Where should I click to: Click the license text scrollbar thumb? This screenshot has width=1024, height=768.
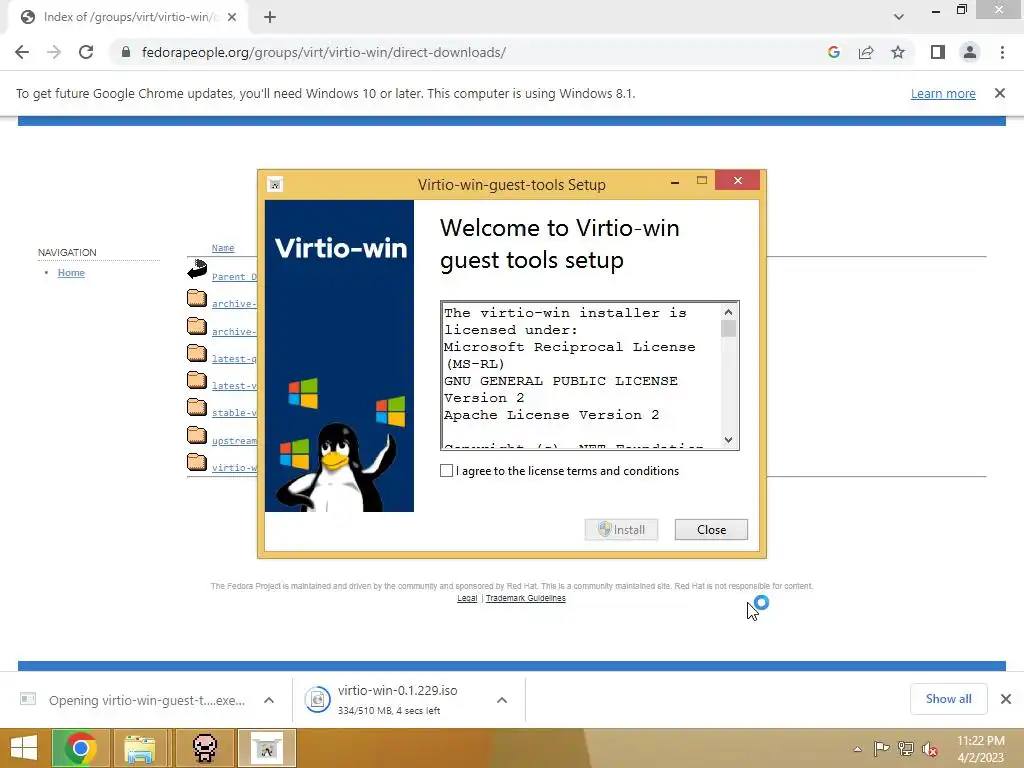click(728, 328)
